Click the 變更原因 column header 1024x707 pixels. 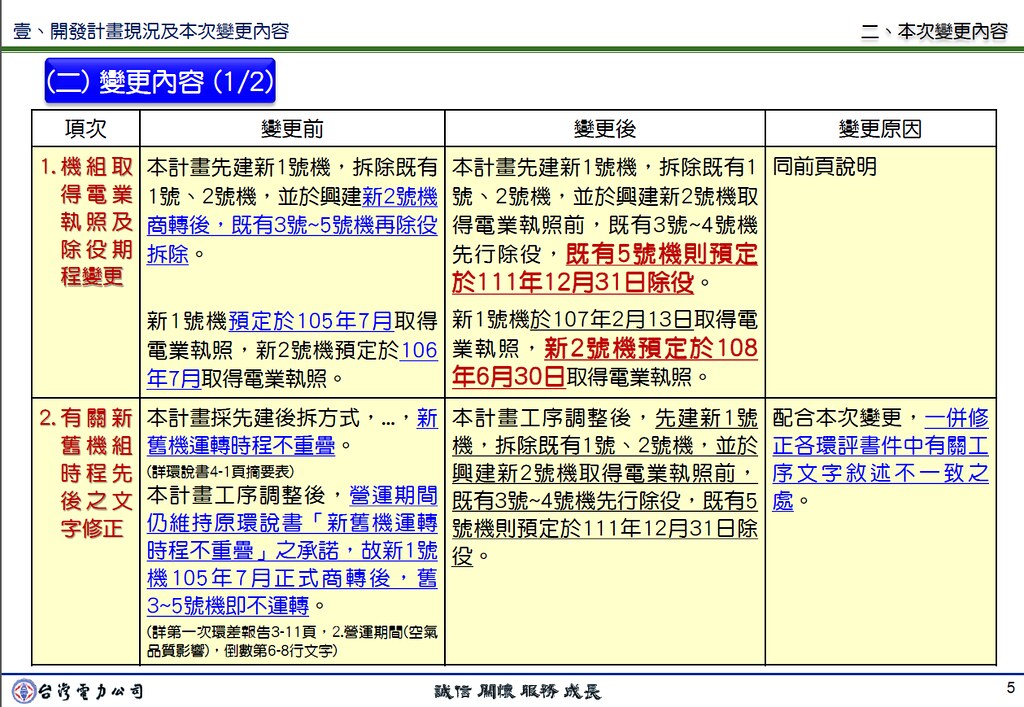click(880, 129)
